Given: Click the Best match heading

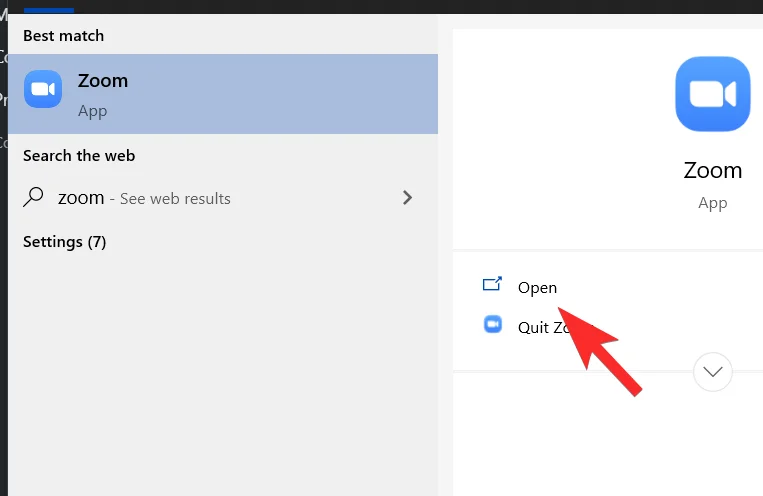Looking at the screenshot, I should (x=63, y=36).
